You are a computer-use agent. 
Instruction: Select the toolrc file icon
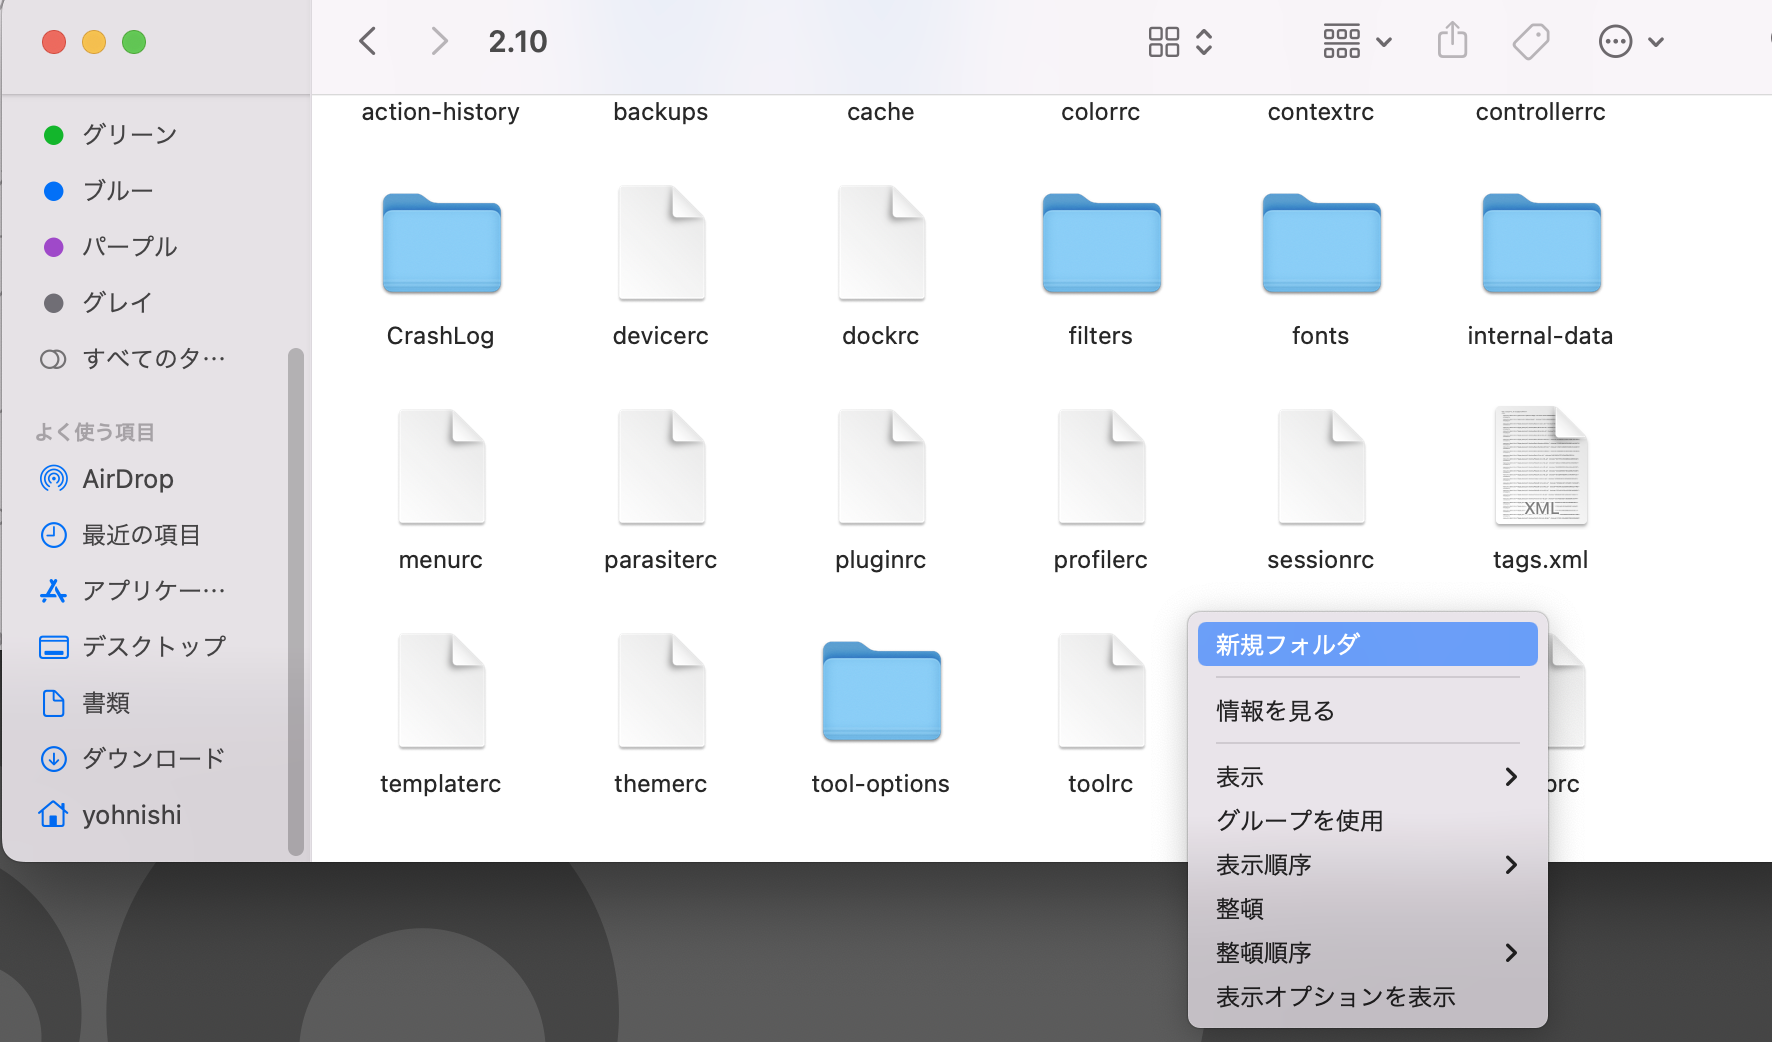click(x=1101, y=691)
